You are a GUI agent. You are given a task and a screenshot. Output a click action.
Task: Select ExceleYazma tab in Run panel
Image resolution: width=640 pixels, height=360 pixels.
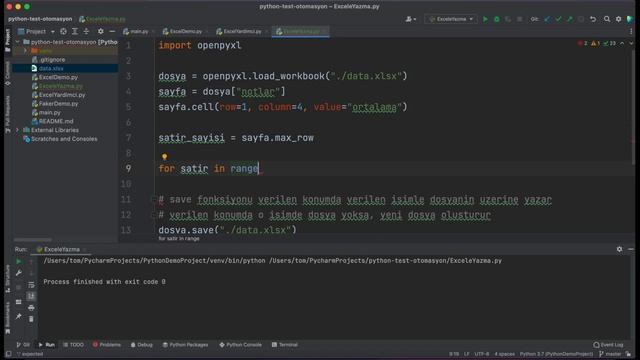[61, 249]
